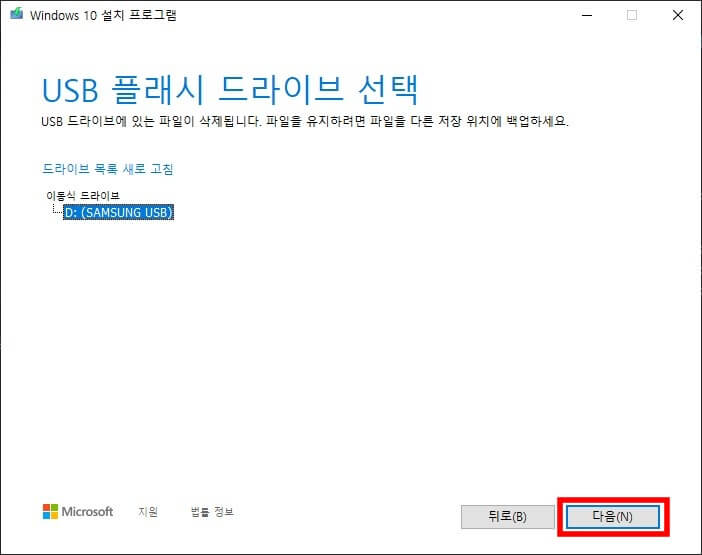Click the Windows 10 setup title bar icon
702x555 pixels.
tap(17, 14)
